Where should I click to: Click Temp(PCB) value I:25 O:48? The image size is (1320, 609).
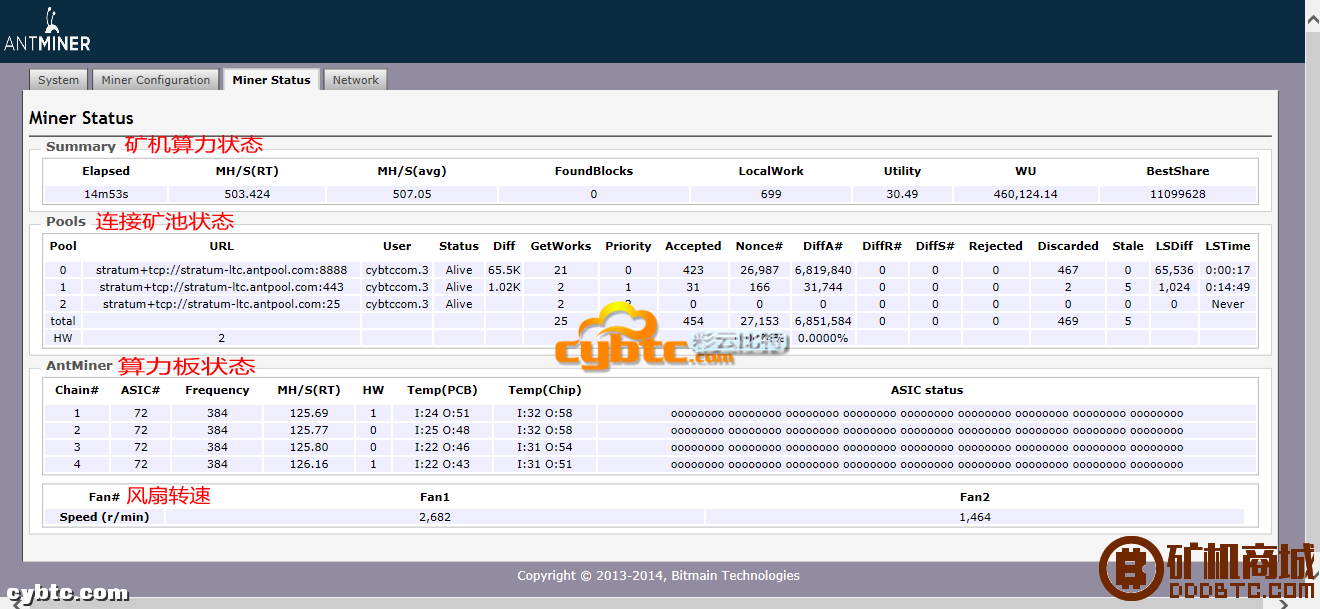[x=442, y=430]
